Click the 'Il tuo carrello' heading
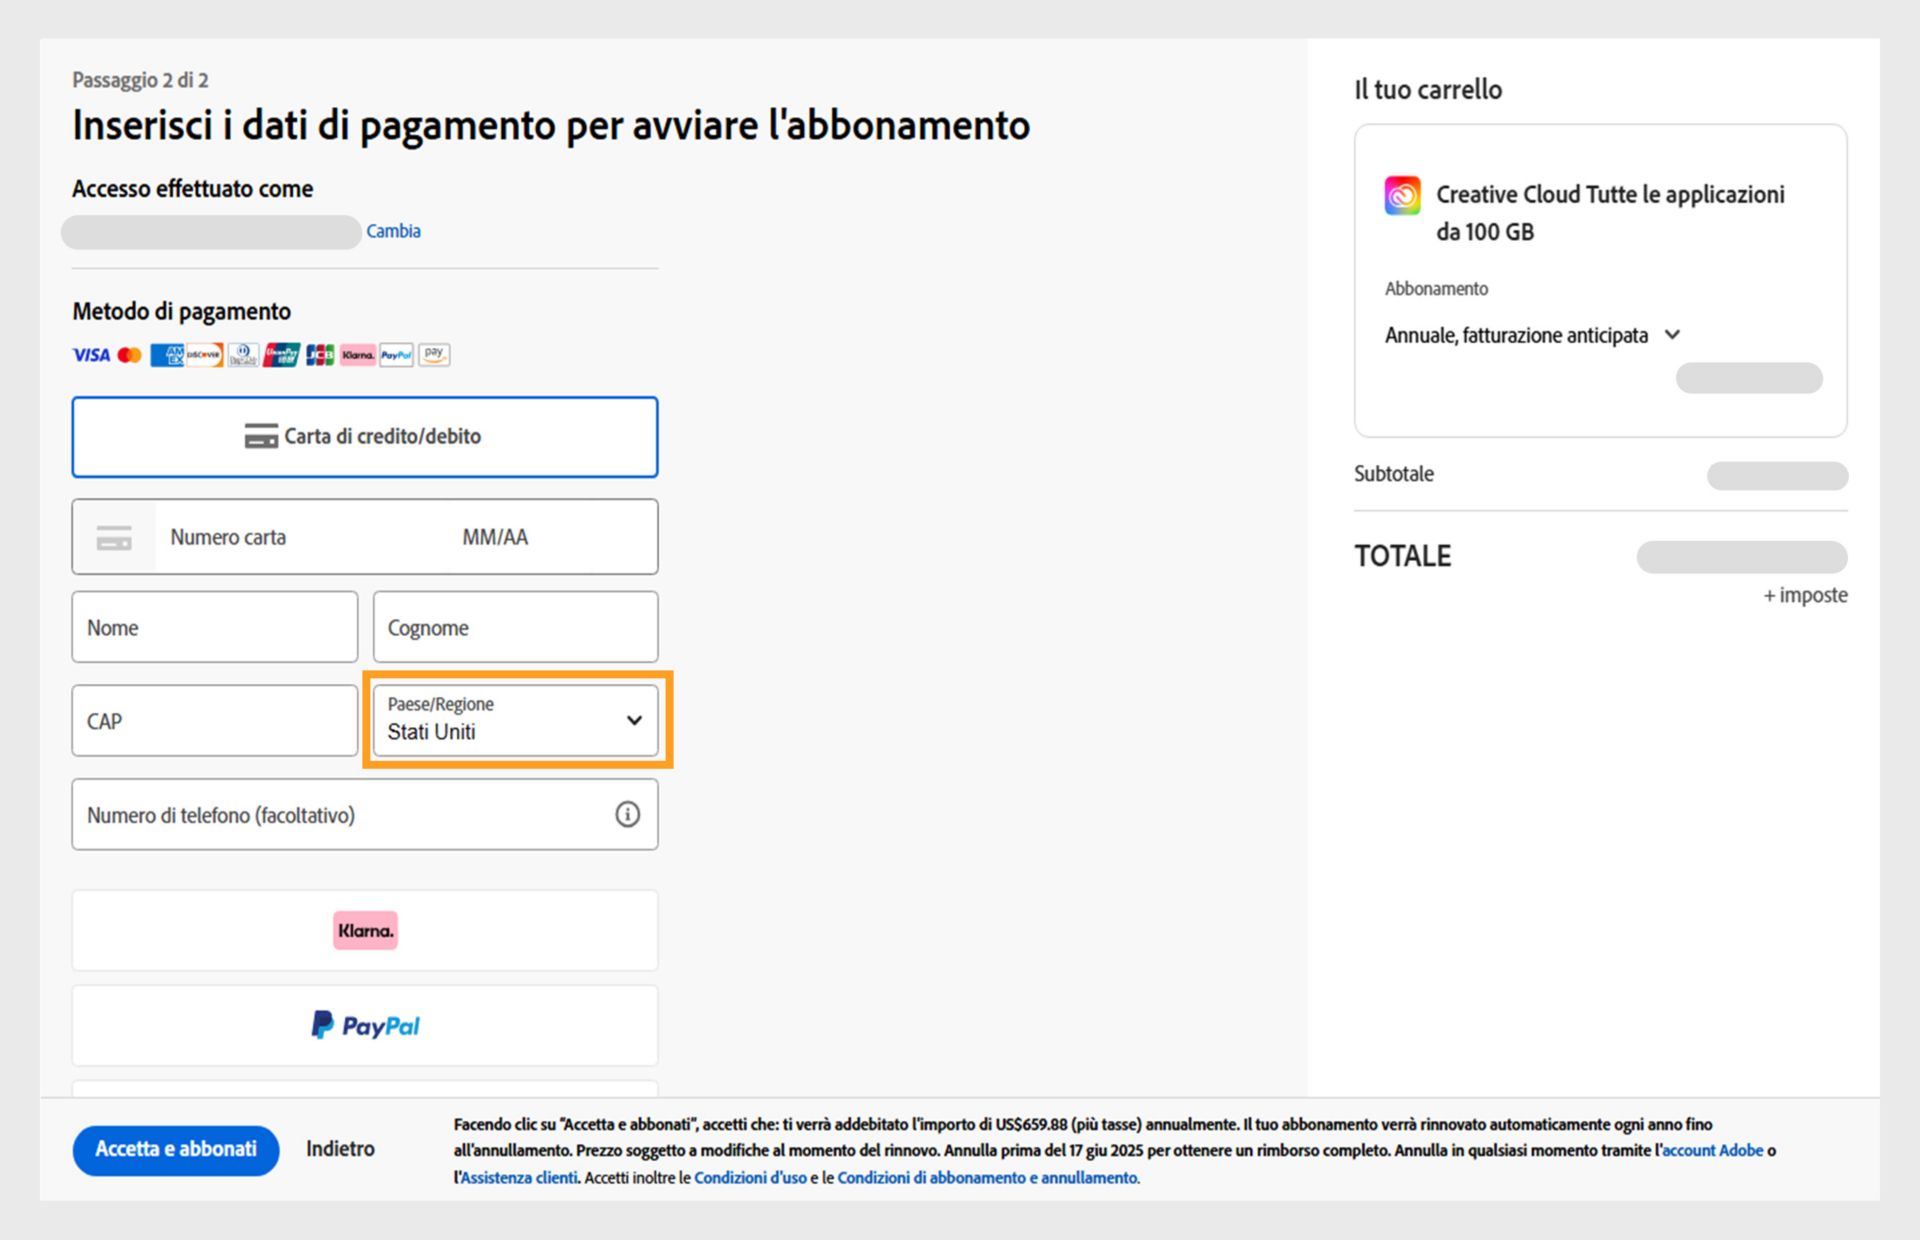This screenshot has height=1240, width=1920. (1428, 90)
